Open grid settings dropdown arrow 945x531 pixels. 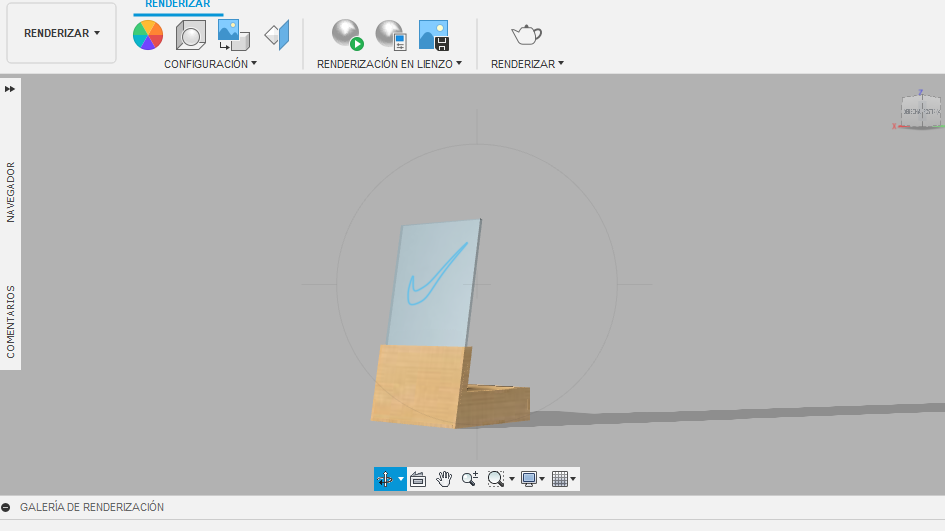pos(573,479)
